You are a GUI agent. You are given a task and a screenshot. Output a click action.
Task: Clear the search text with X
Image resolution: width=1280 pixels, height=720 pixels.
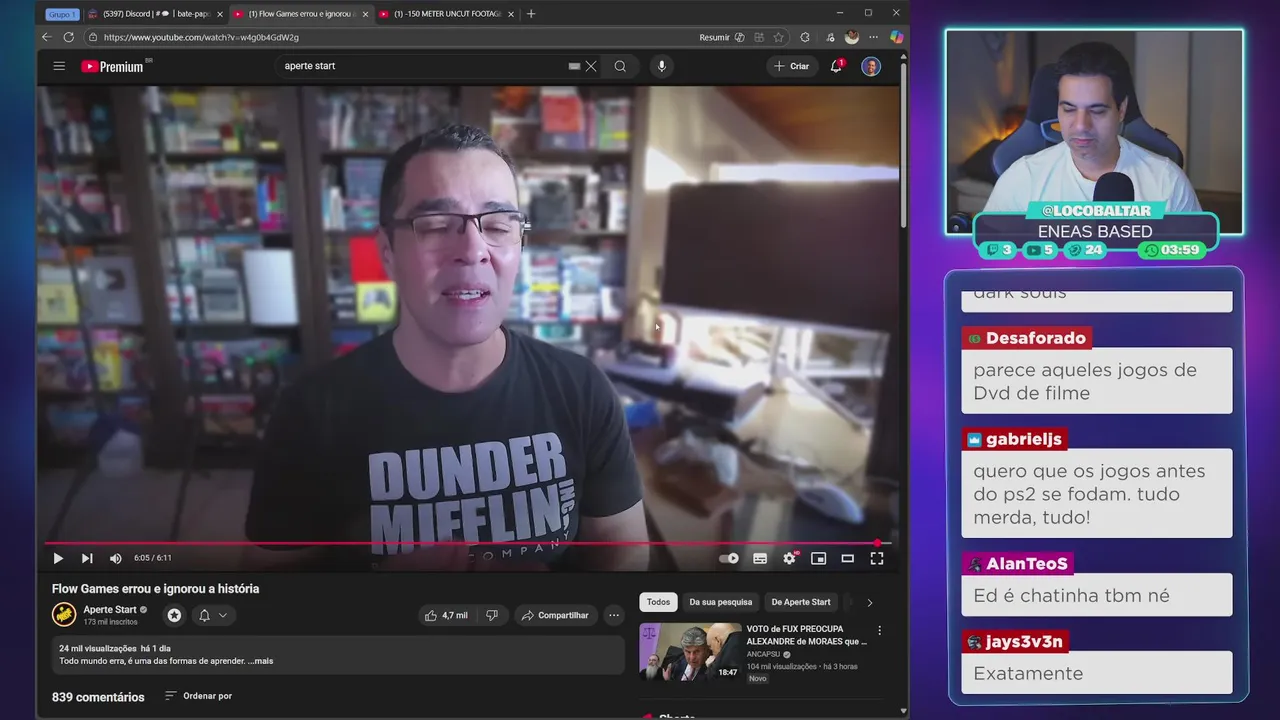click(x=591, y=66)
